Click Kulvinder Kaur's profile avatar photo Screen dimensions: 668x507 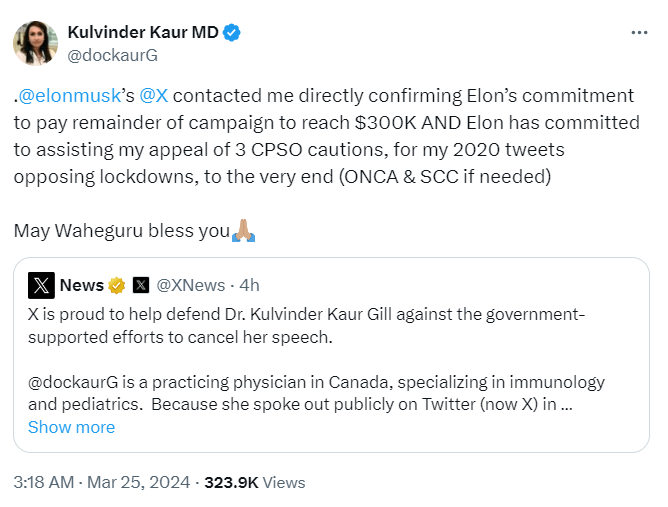tap(34, 42)
